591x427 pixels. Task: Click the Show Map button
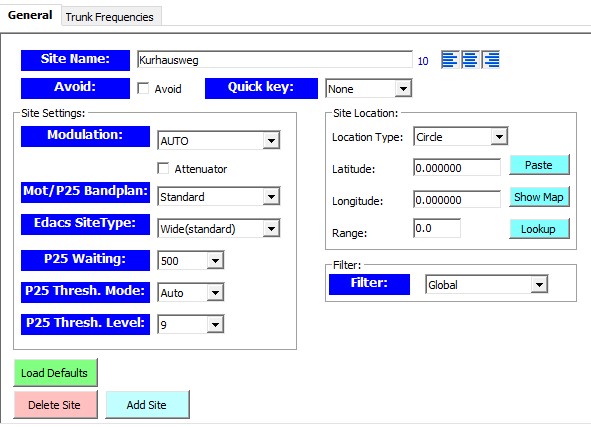(539, 197)
